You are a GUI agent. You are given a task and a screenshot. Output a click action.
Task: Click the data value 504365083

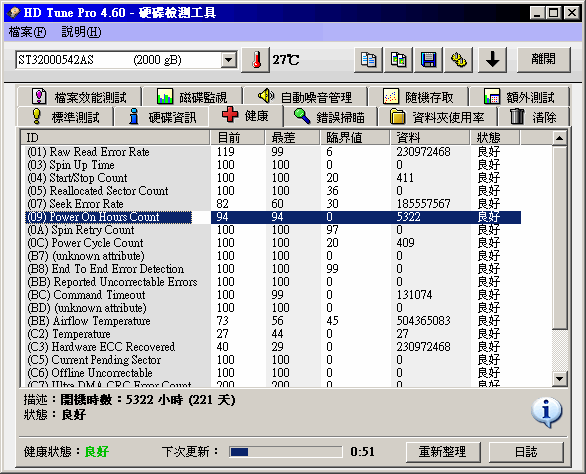[423, 321]
